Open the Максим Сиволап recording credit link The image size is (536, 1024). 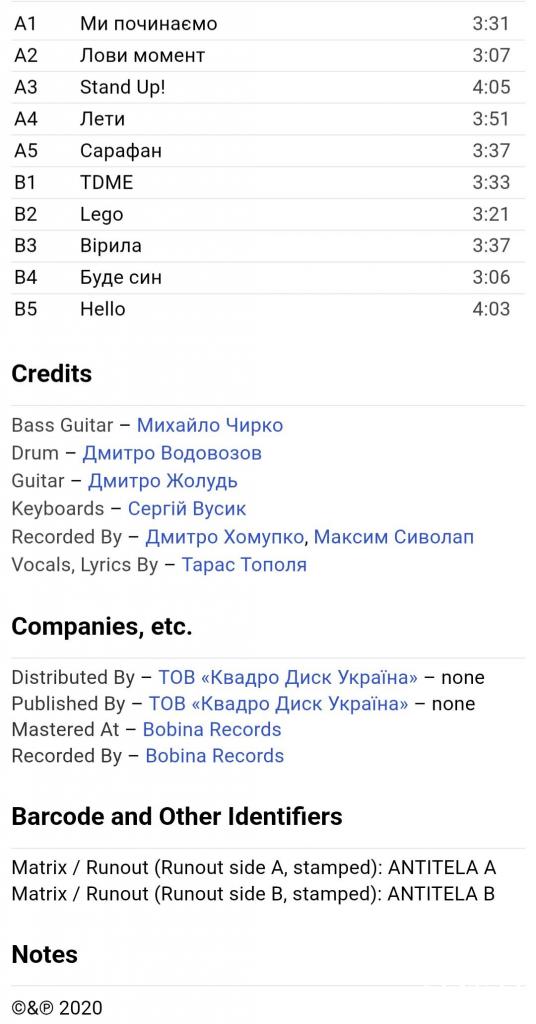coord(394,537)
